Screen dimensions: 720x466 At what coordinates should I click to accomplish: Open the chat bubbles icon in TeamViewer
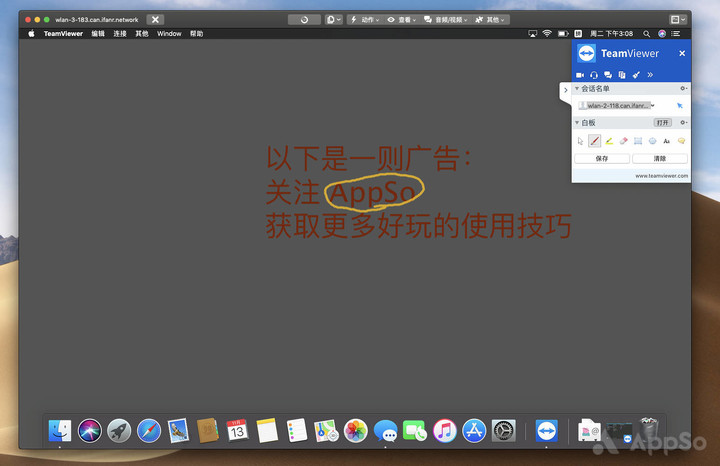coord(608,75)
